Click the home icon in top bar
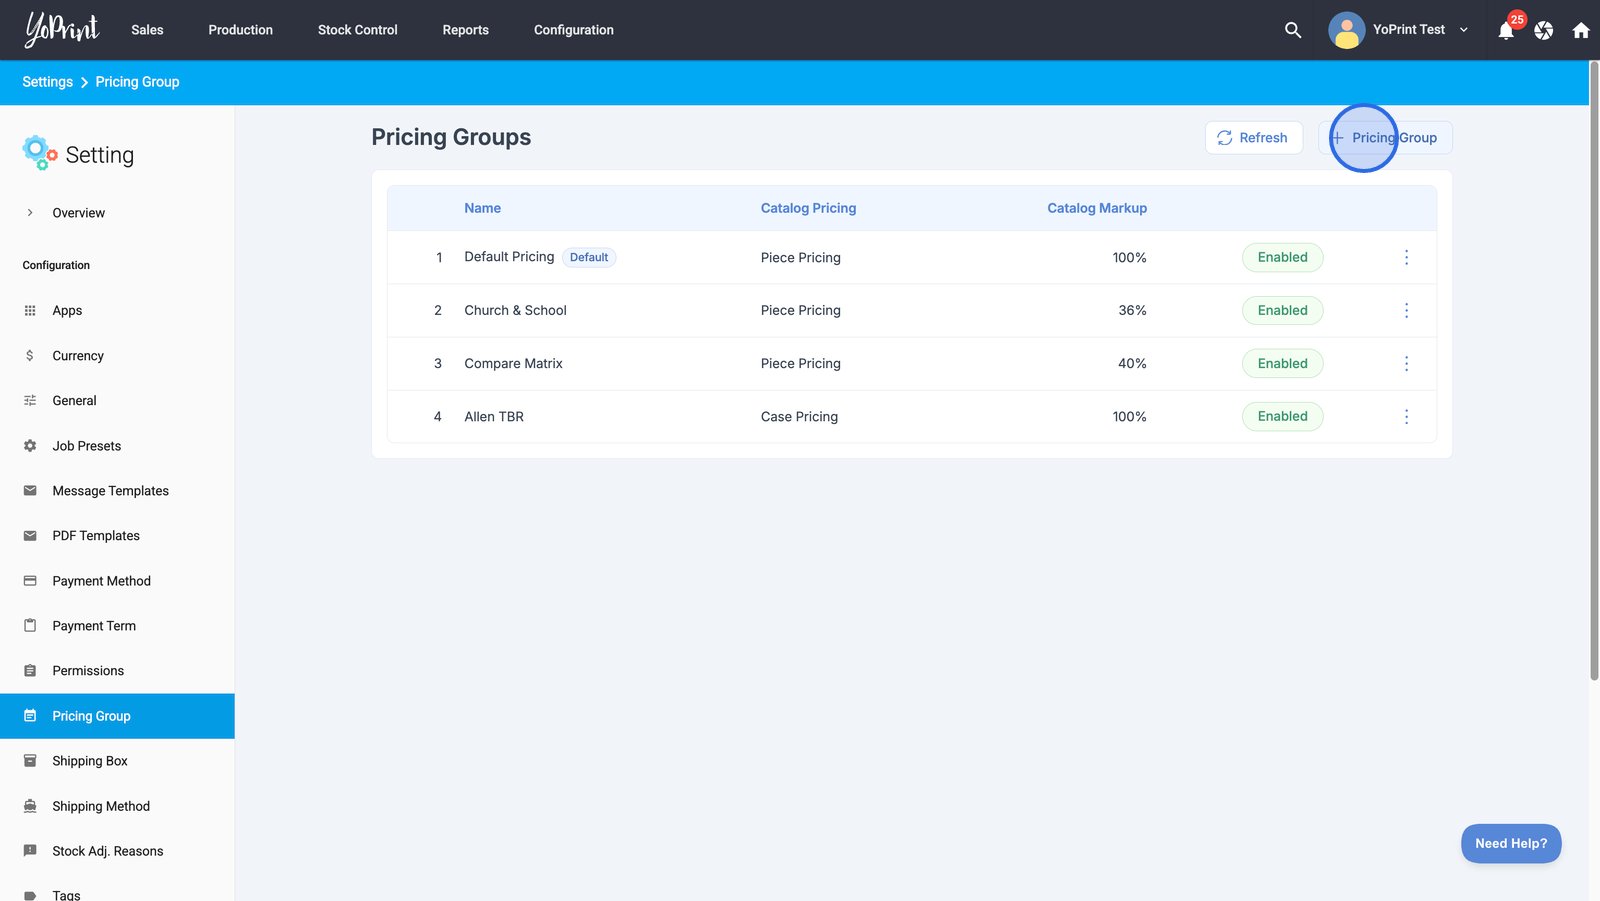The image size is (1600, 901). coord(1580,31)
